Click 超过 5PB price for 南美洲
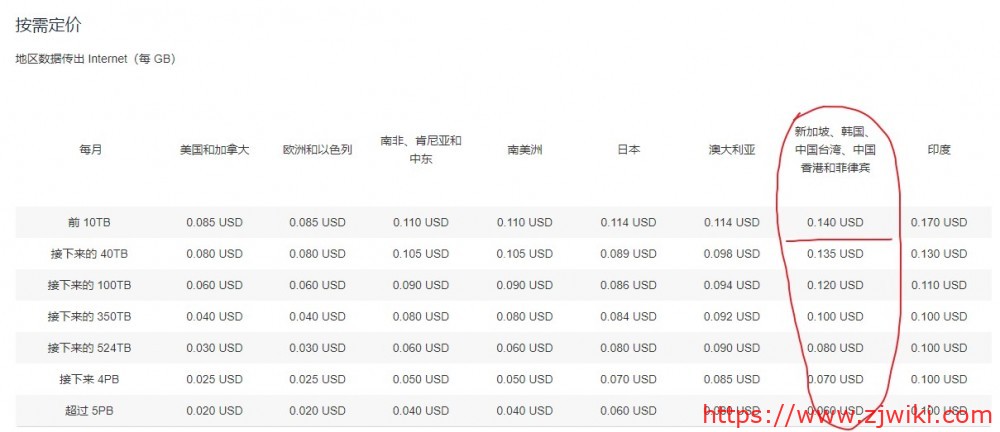This screenshot has height=432, width=1000. [x=524, y=411]
